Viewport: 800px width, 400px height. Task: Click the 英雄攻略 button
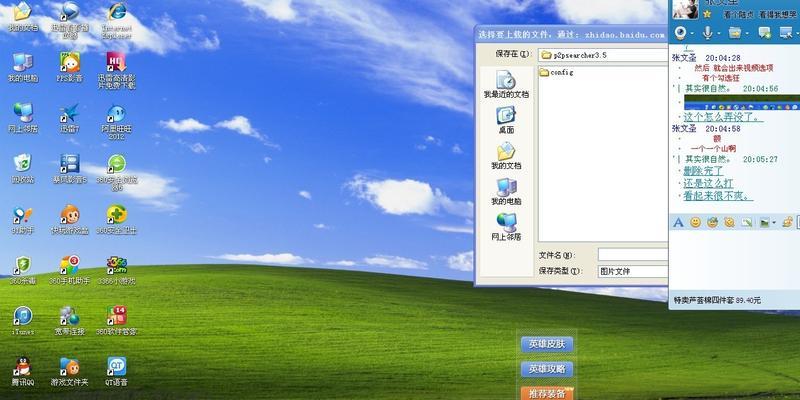tap(547, 369)
